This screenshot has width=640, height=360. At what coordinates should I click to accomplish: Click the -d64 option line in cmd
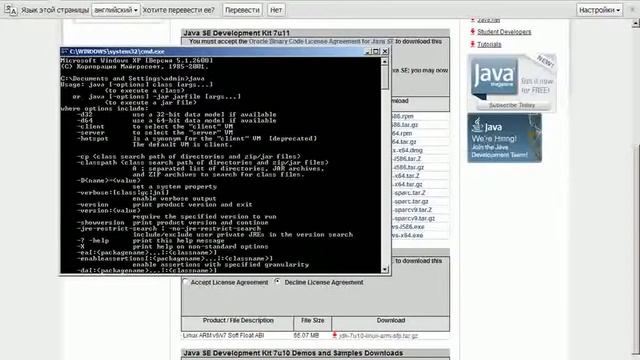pyautogui.click(x=176, y=120)
